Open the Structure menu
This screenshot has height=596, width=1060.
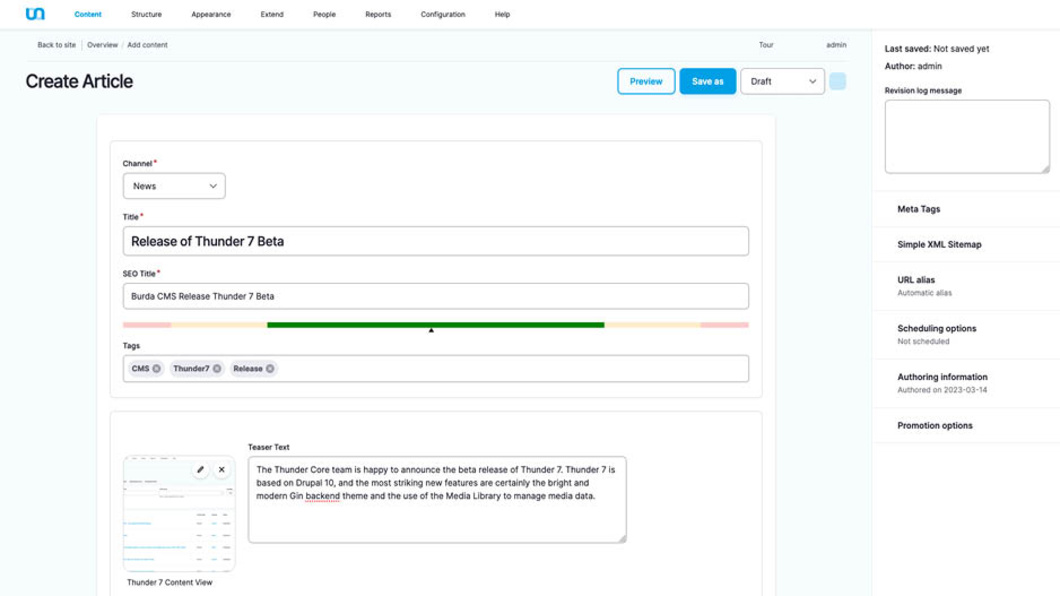pyautogui.click(x=146, y=15)
